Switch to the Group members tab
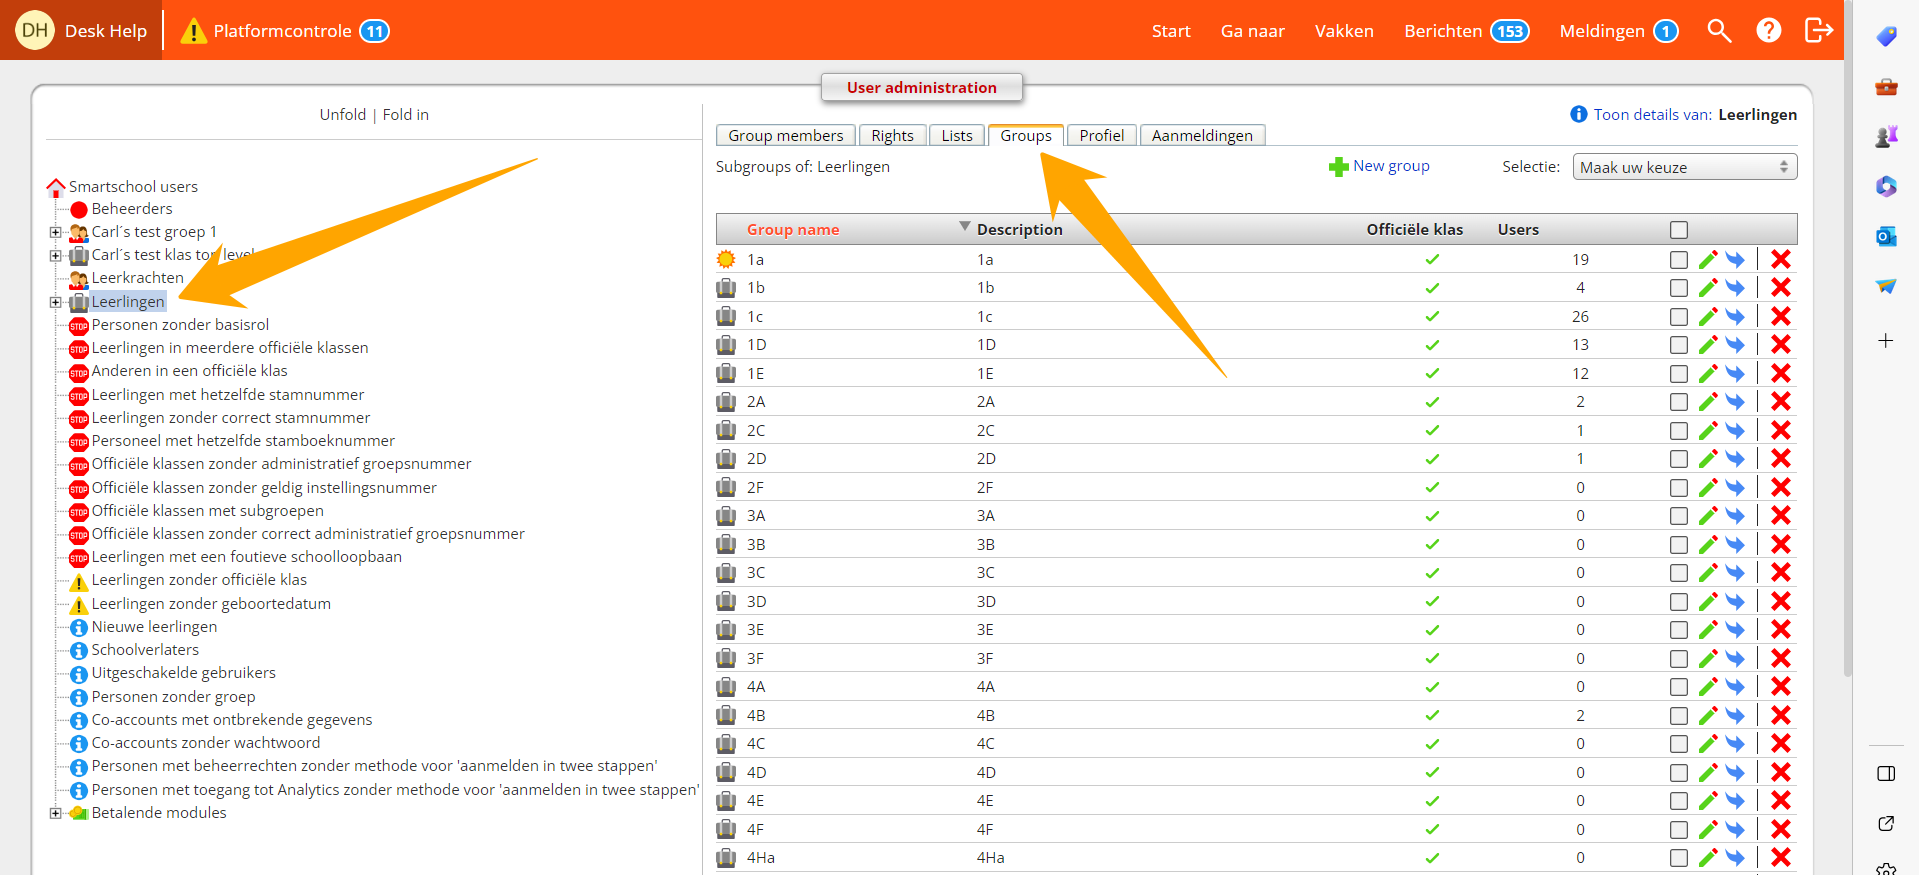This screenshot has width=1919, height=875. [785, 136]
